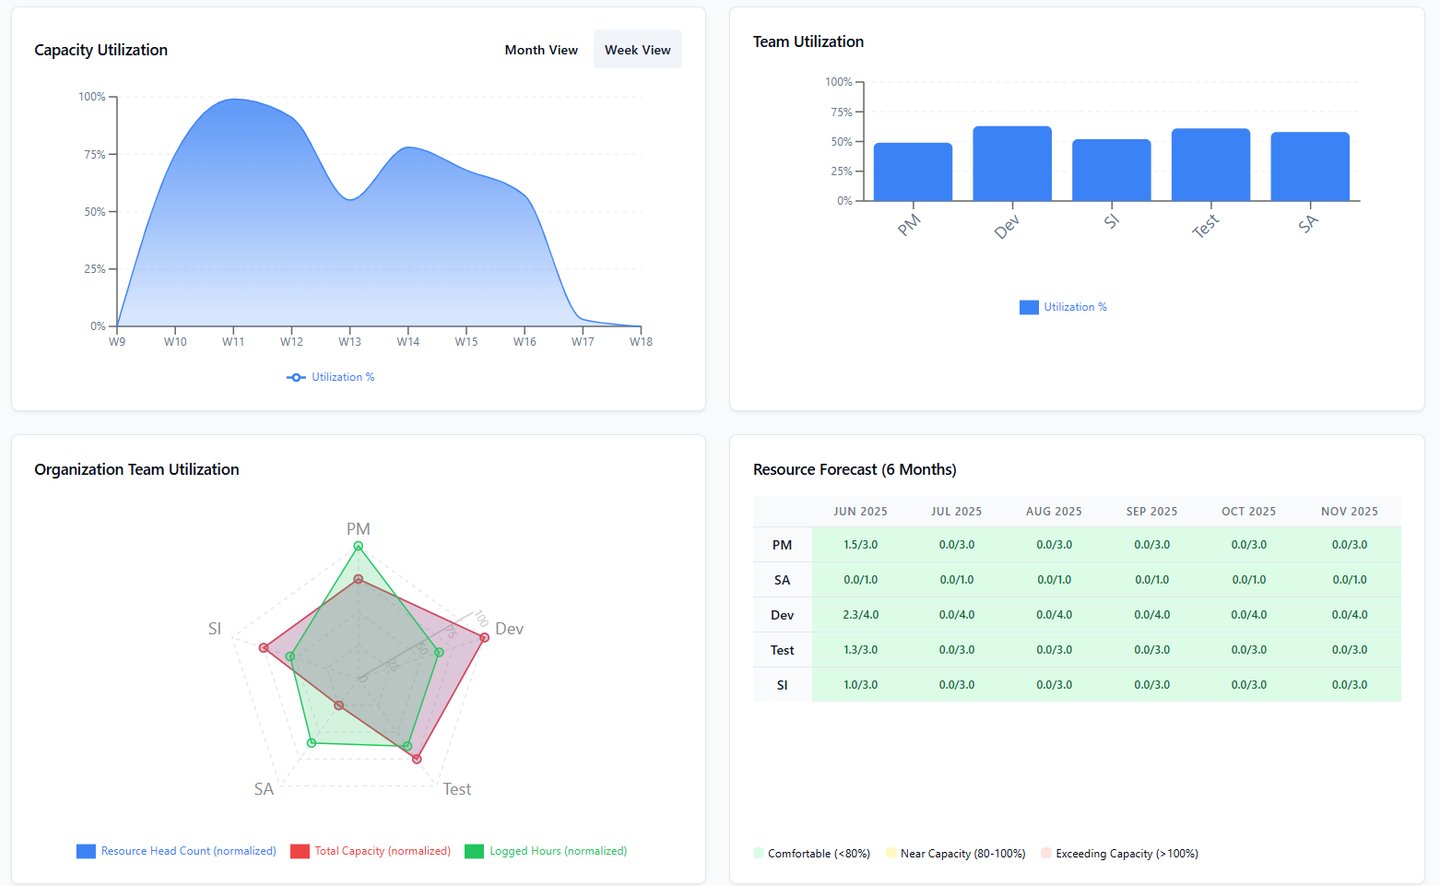This screenshot has width=1440, height=886.
Task: Click the SA utilization bar
Action: [1310, 167]
